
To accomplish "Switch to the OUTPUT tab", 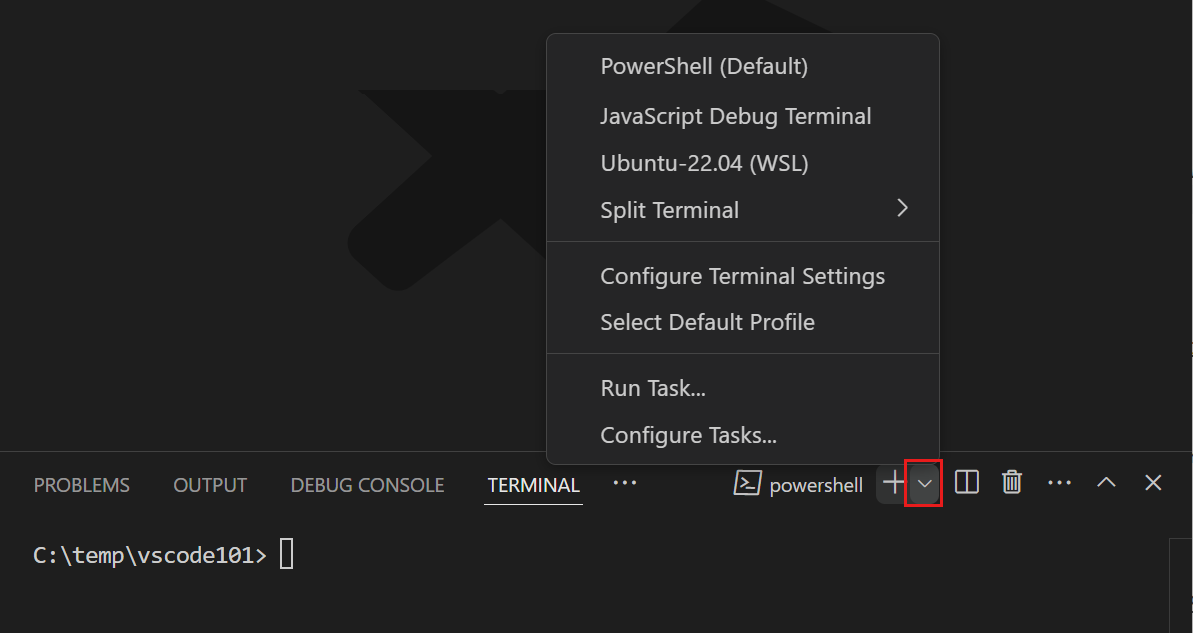I will click(209, 485).
